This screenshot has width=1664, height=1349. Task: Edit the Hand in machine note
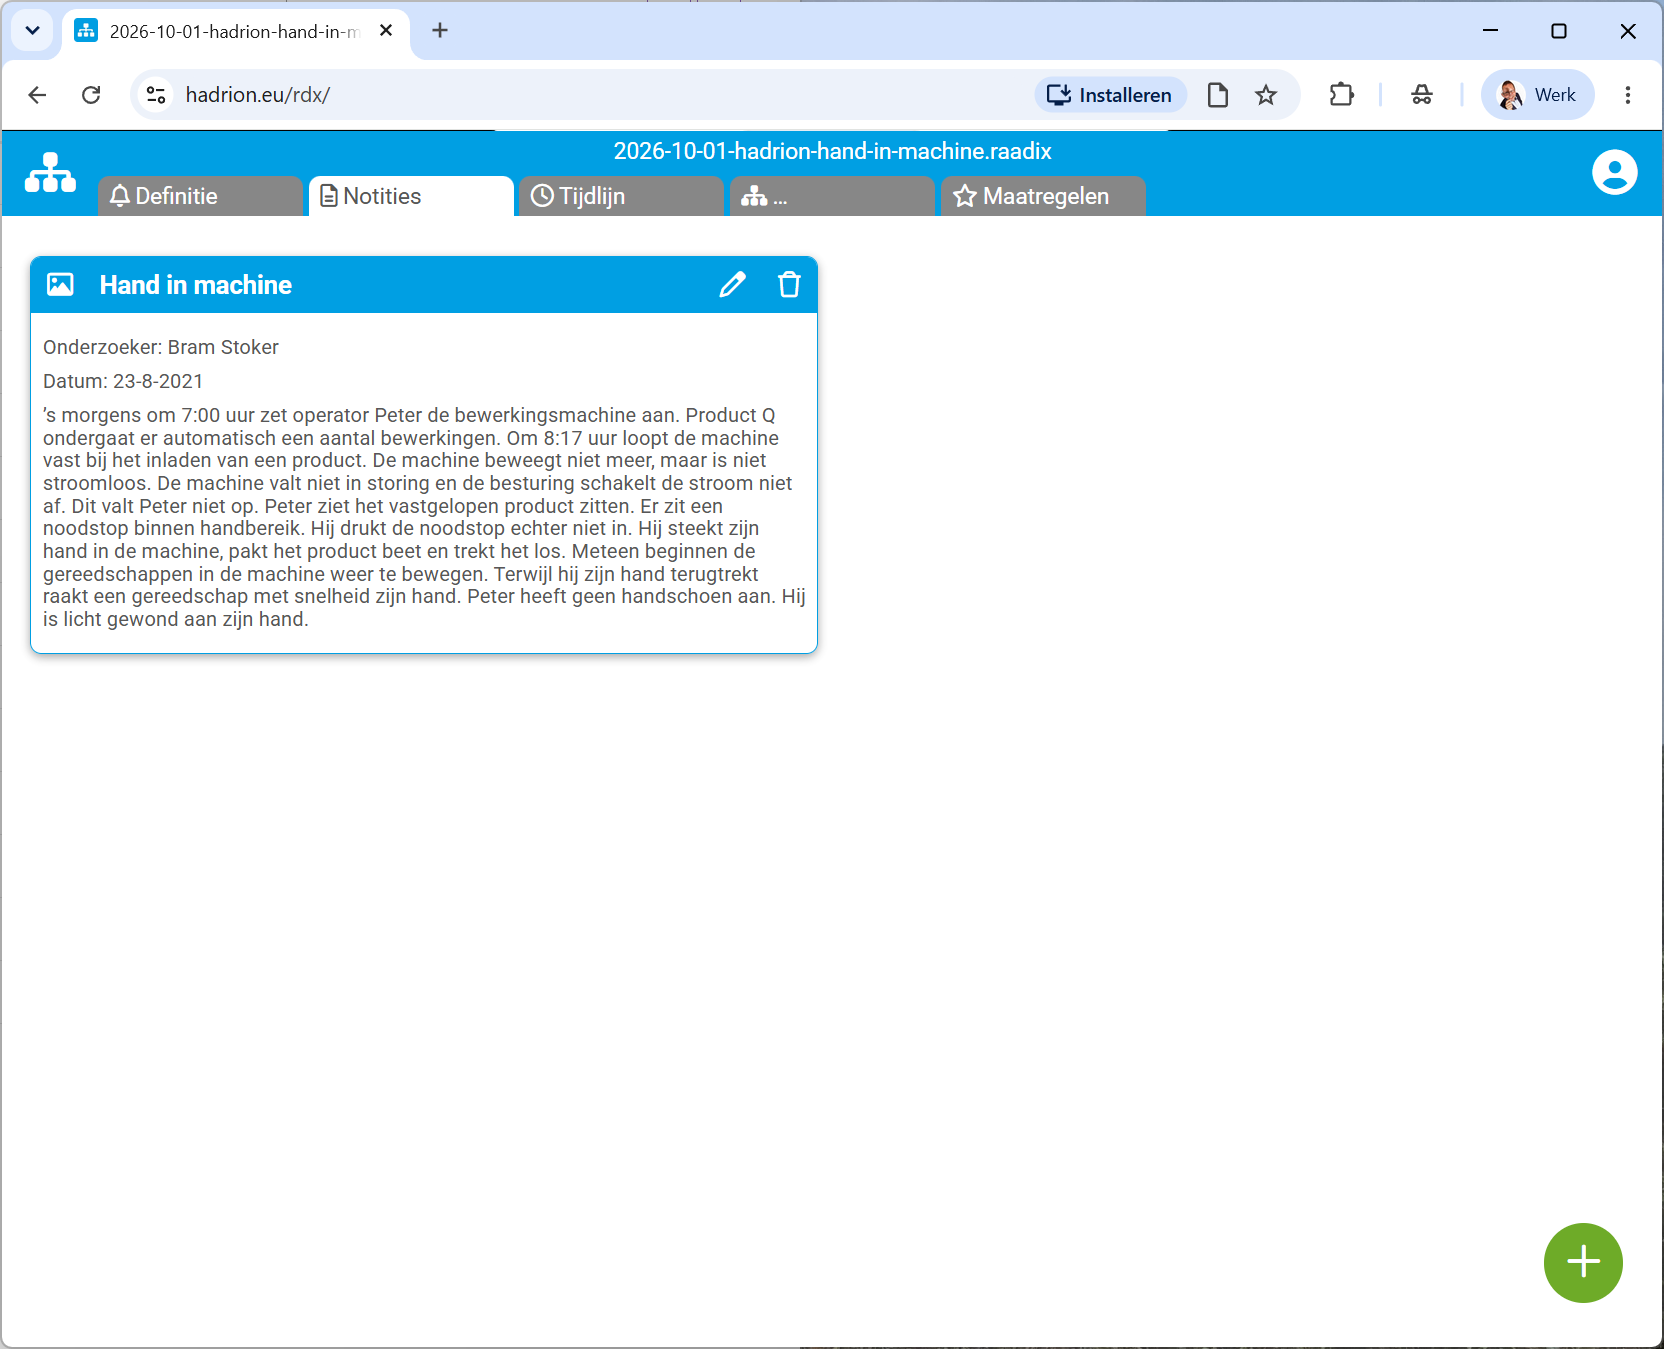click(x=732, y=285)
